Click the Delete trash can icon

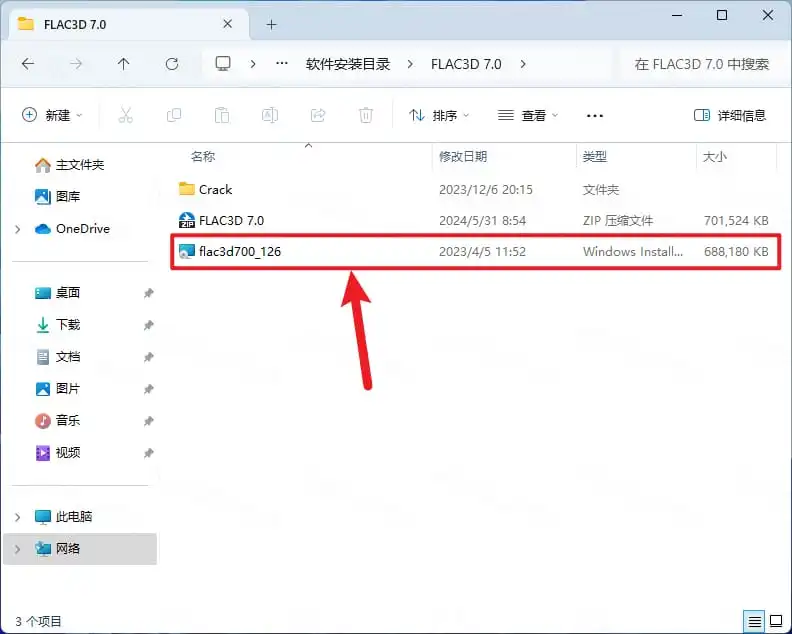366,115
